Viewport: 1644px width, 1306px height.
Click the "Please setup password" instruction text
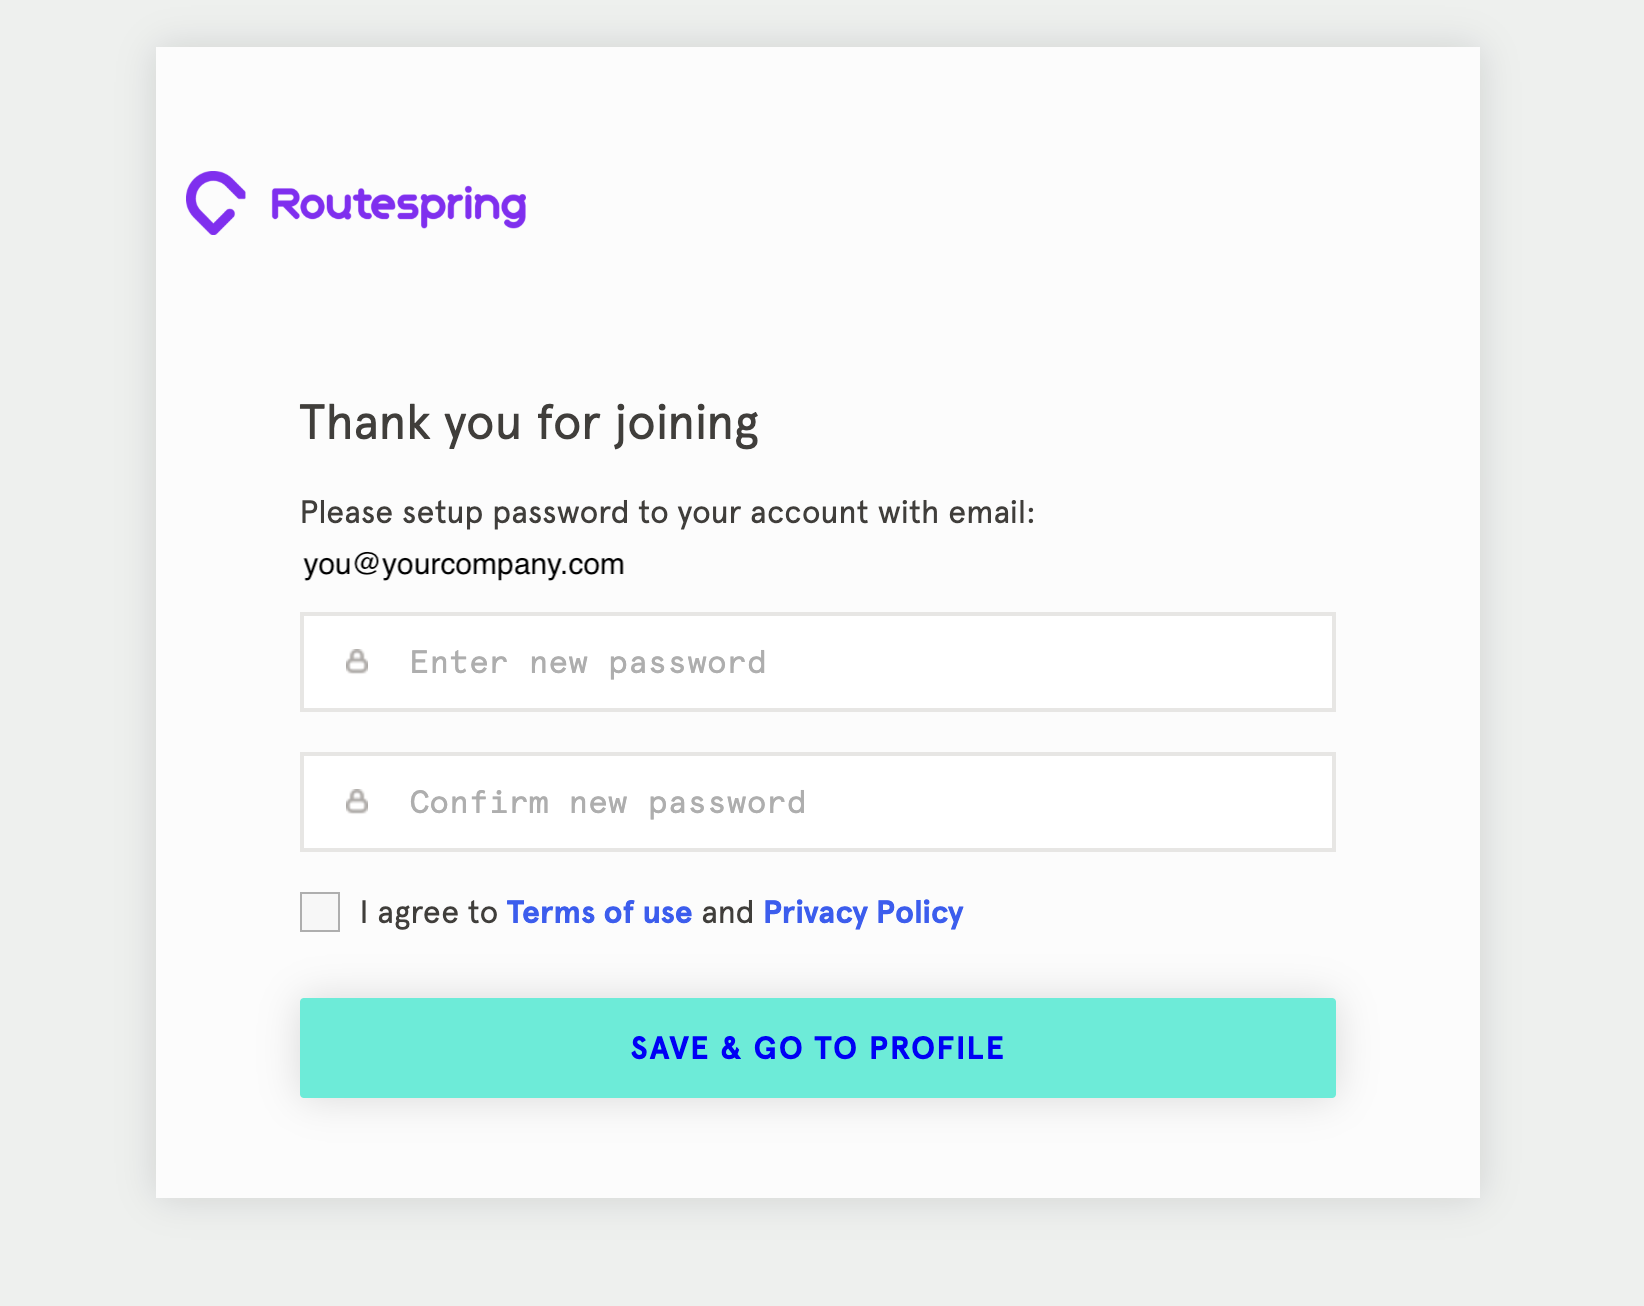pyautogui.click(x=667, y=513)
